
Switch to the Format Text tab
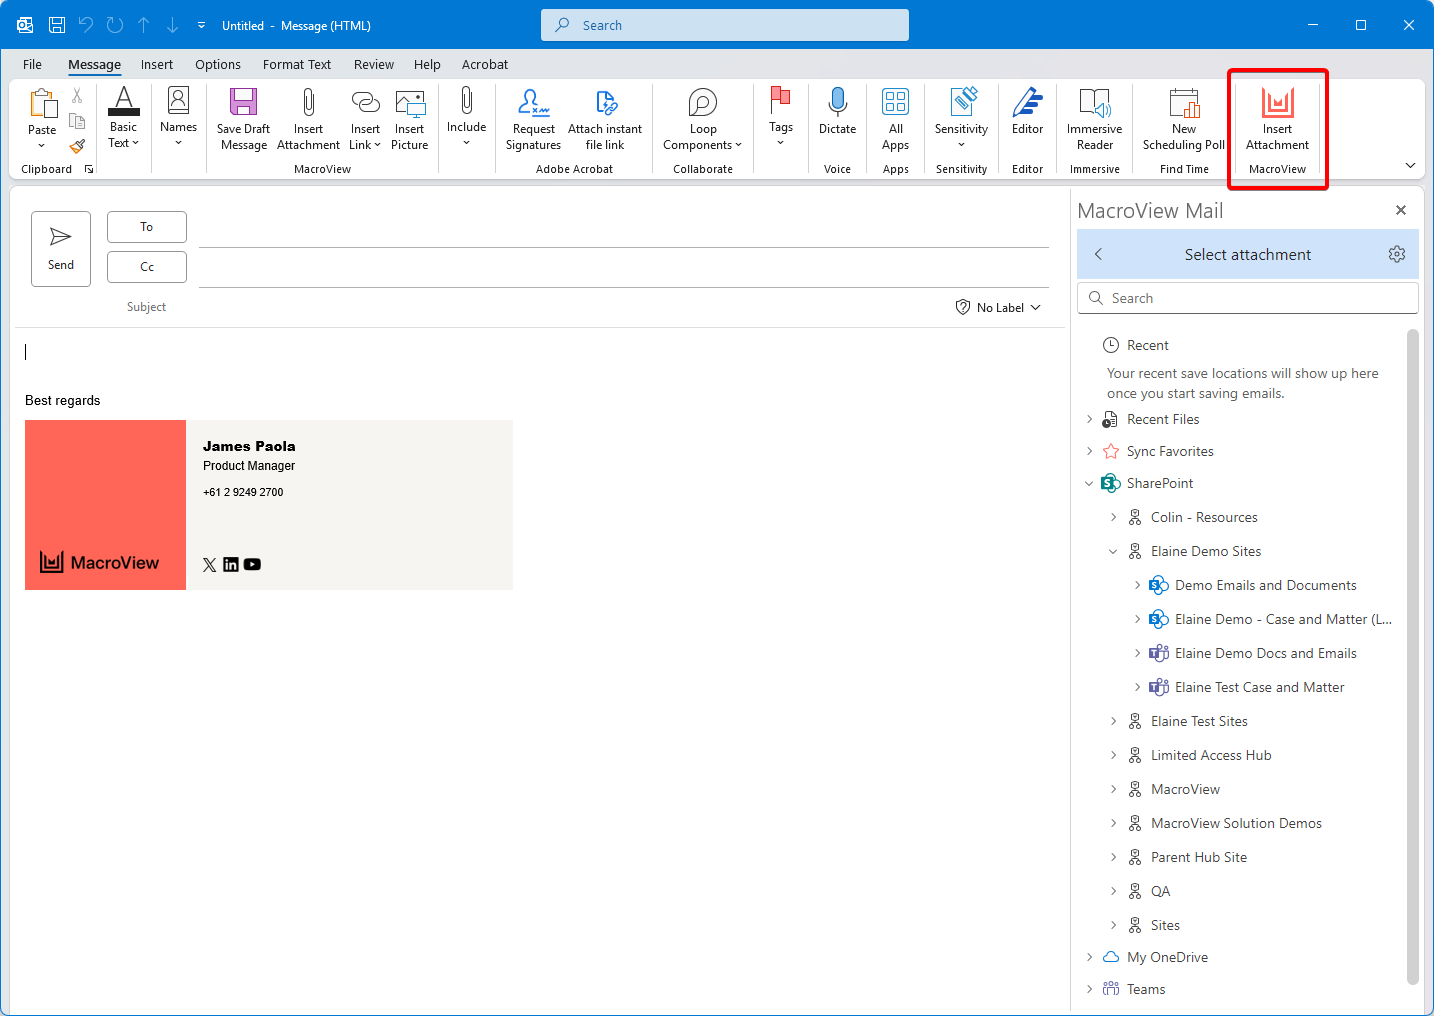coord(297,64)
